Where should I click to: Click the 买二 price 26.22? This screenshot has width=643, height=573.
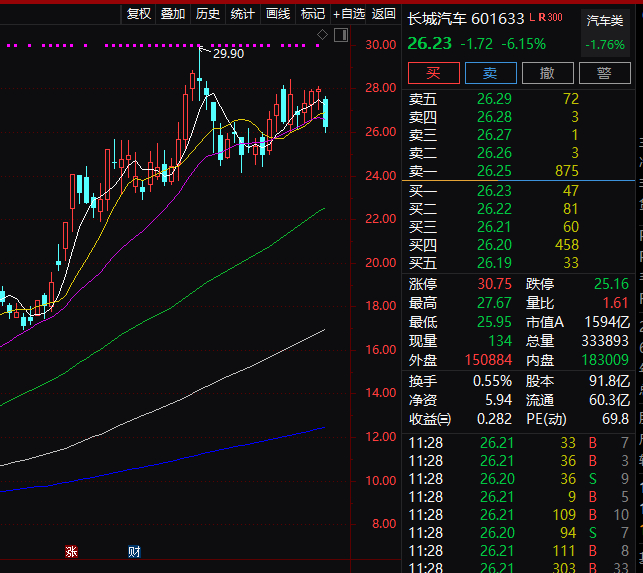494,209
